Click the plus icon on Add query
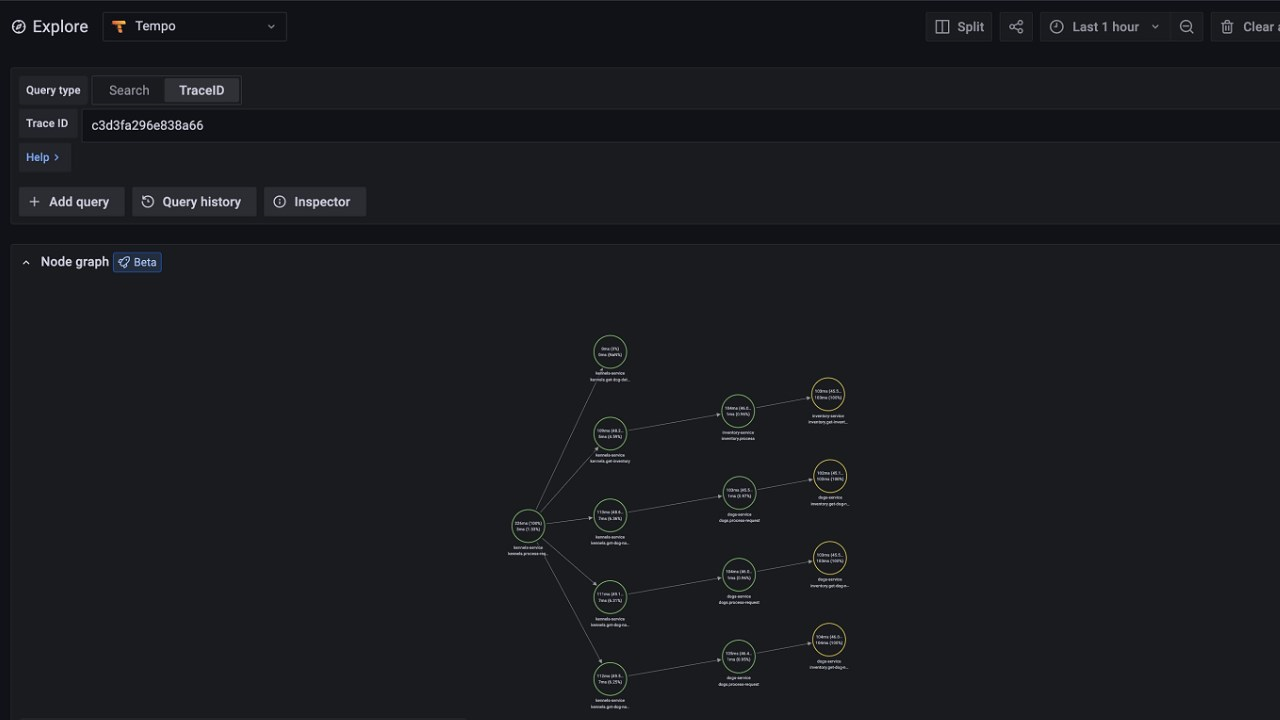The image size is (1280, 720). 33,201
